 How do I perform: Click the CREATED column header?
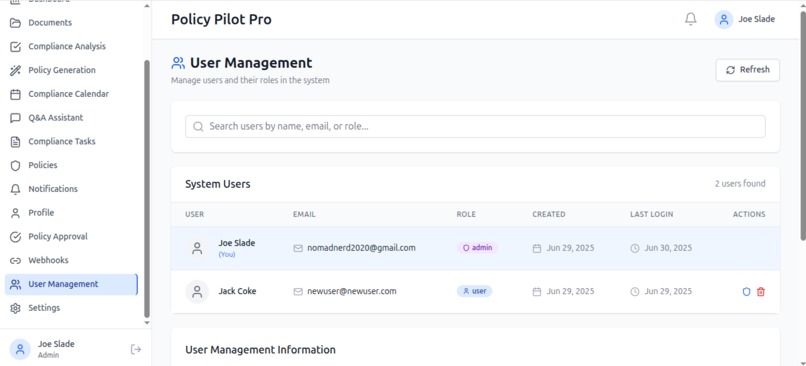[549, 214]
